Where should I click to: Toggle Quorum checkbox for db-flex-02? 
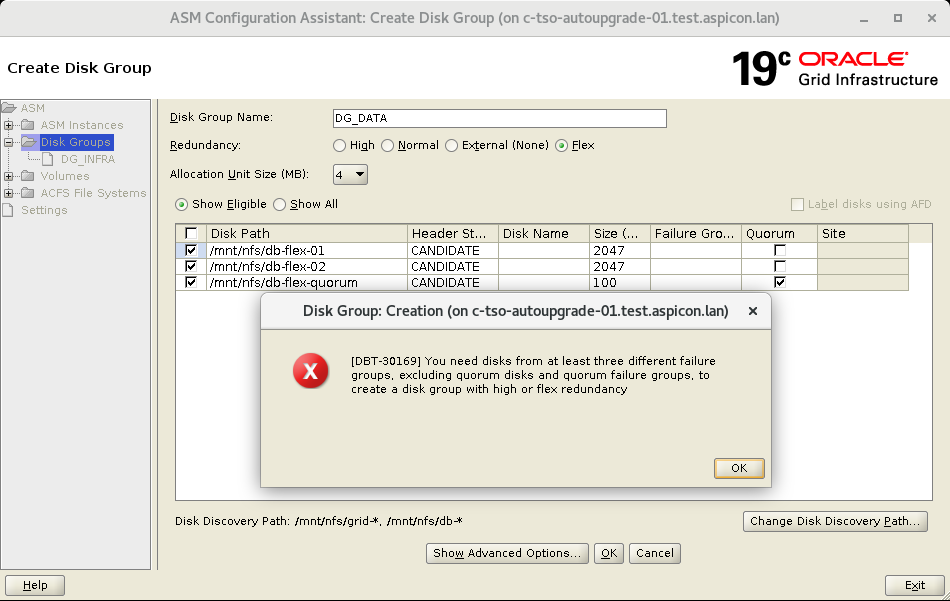coord(780,266)
